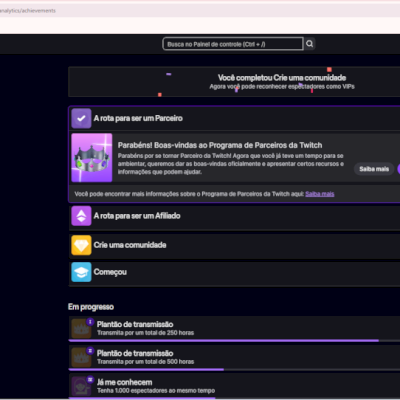Open the underlined Saiba mais link
The image size is (400, 400).
[319, 194]
